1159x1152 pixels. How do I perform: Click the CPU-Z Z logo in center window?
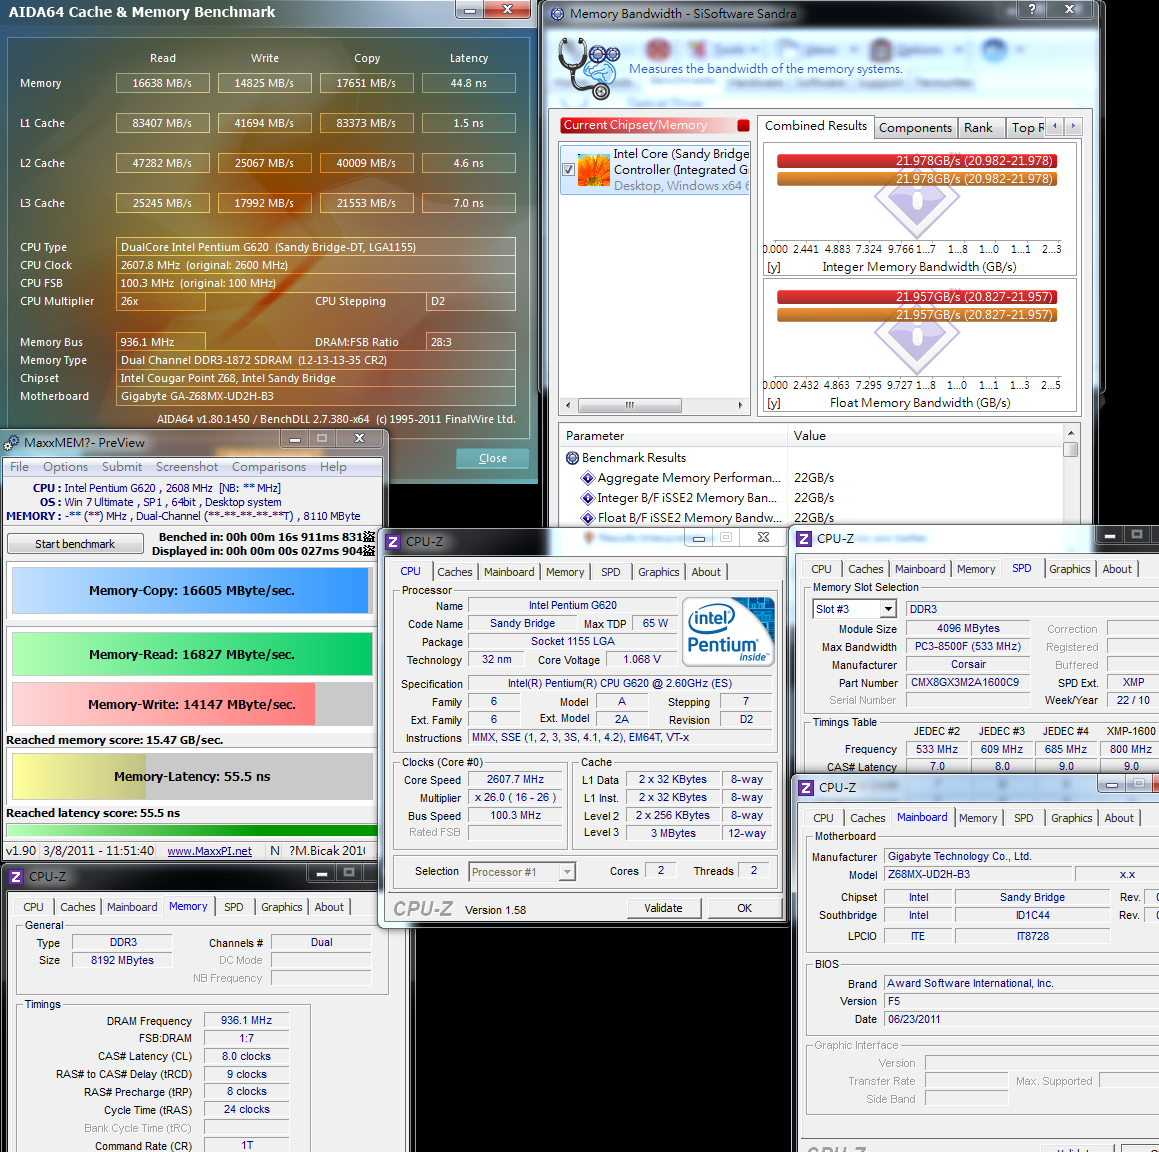[x=393, y=542]
